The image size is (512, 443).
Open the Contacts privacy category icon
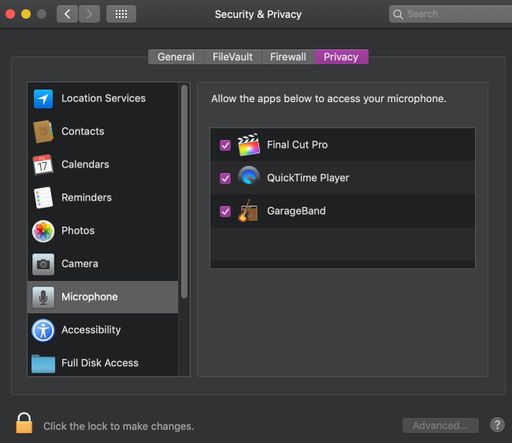43,131
